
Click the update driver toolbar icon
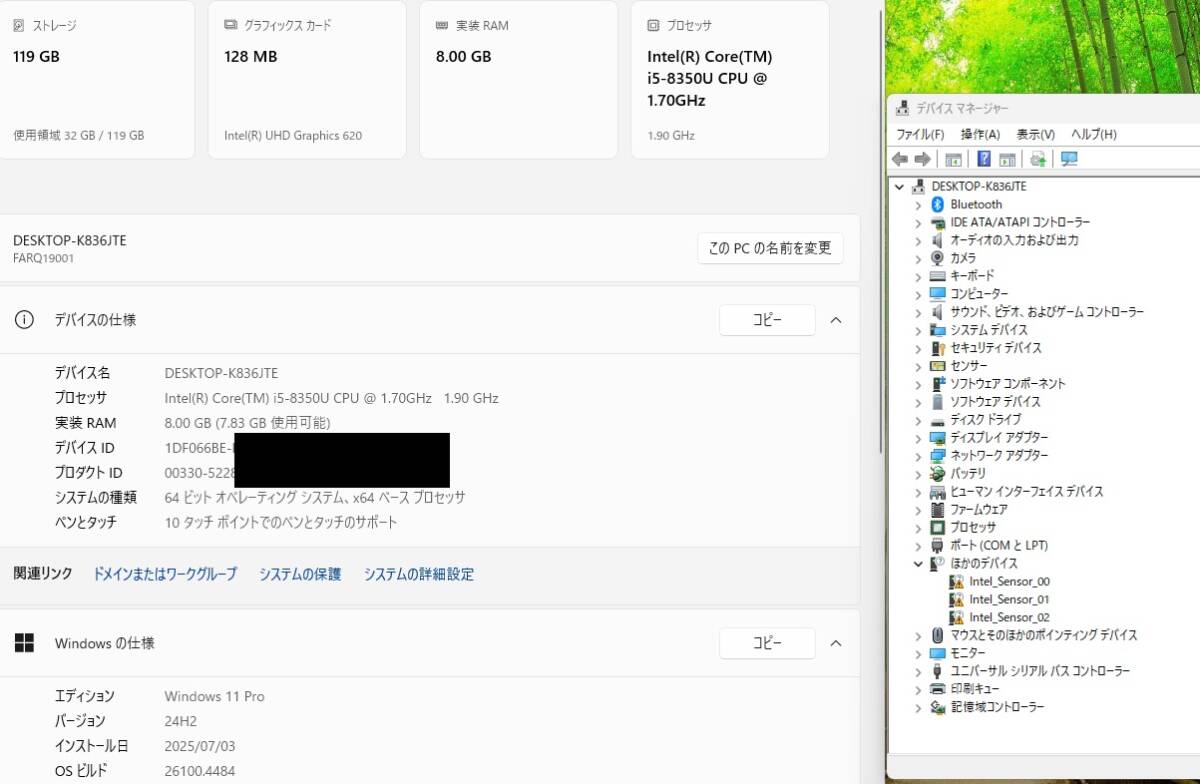point(1038,159)
